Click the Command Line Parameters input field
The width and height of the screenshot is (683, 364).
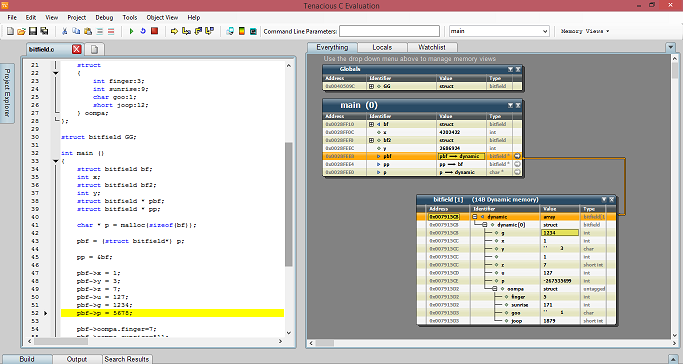(389, 31)
